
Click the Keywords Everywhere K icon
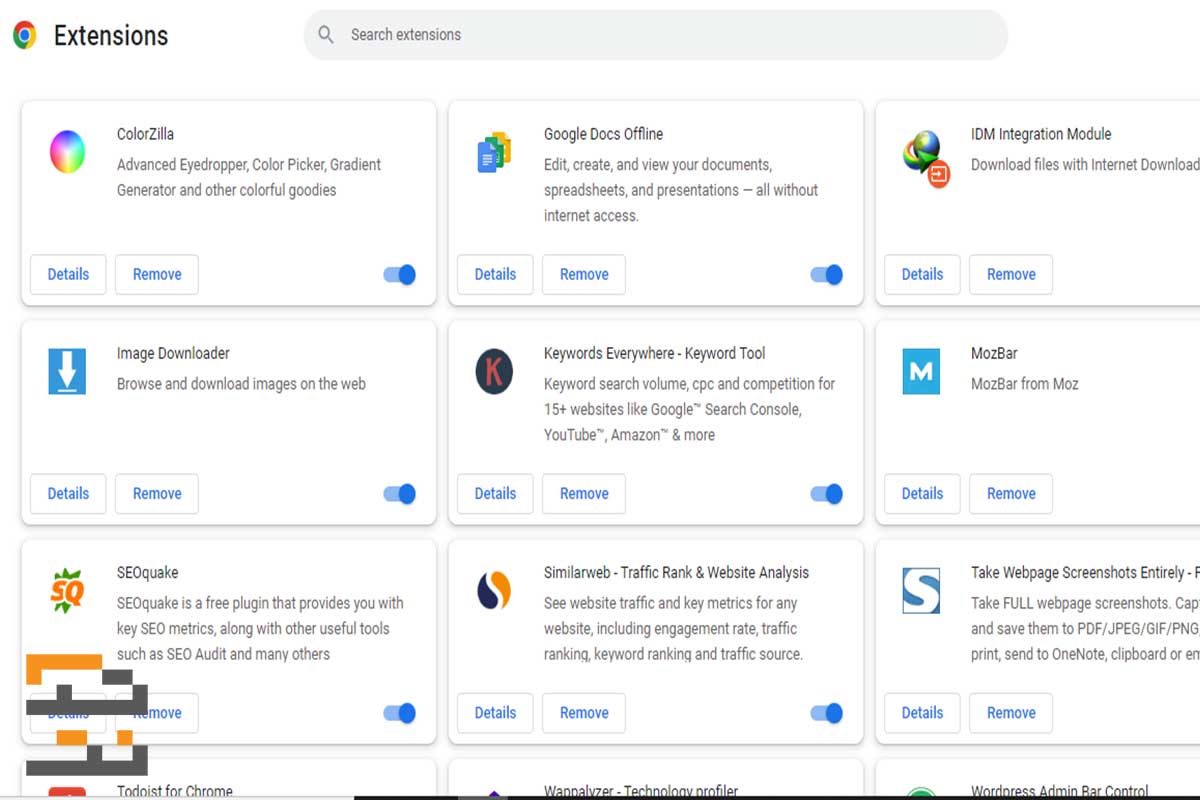click(x=494, y=372)
